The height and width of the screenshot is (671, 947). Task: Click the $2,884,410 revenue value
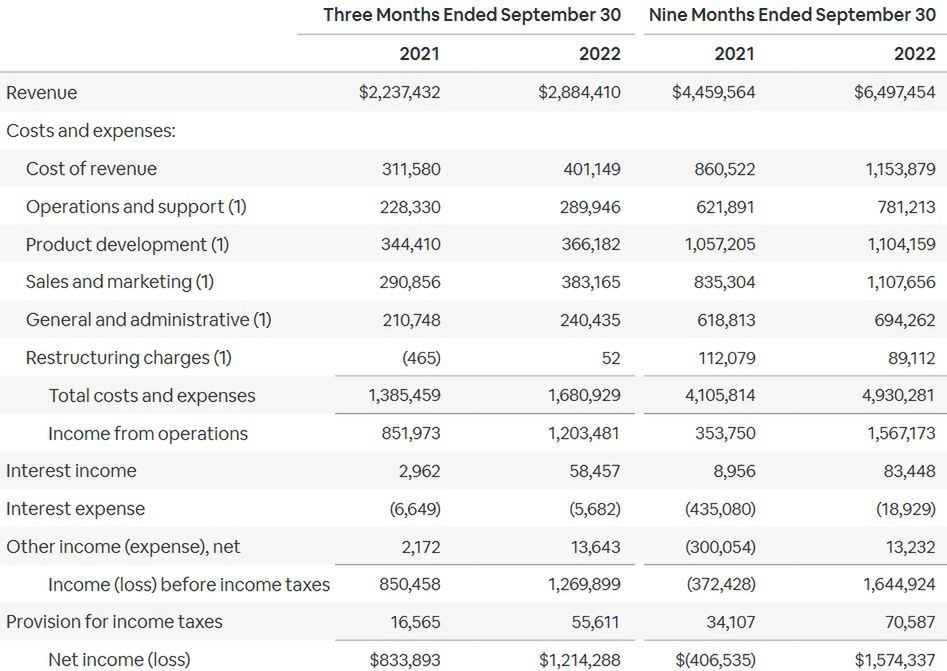pos(579,92)
